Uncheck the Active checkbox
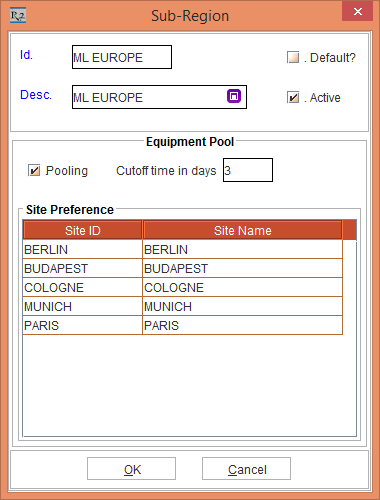This screenshot has height=500, width=380. 293,97
